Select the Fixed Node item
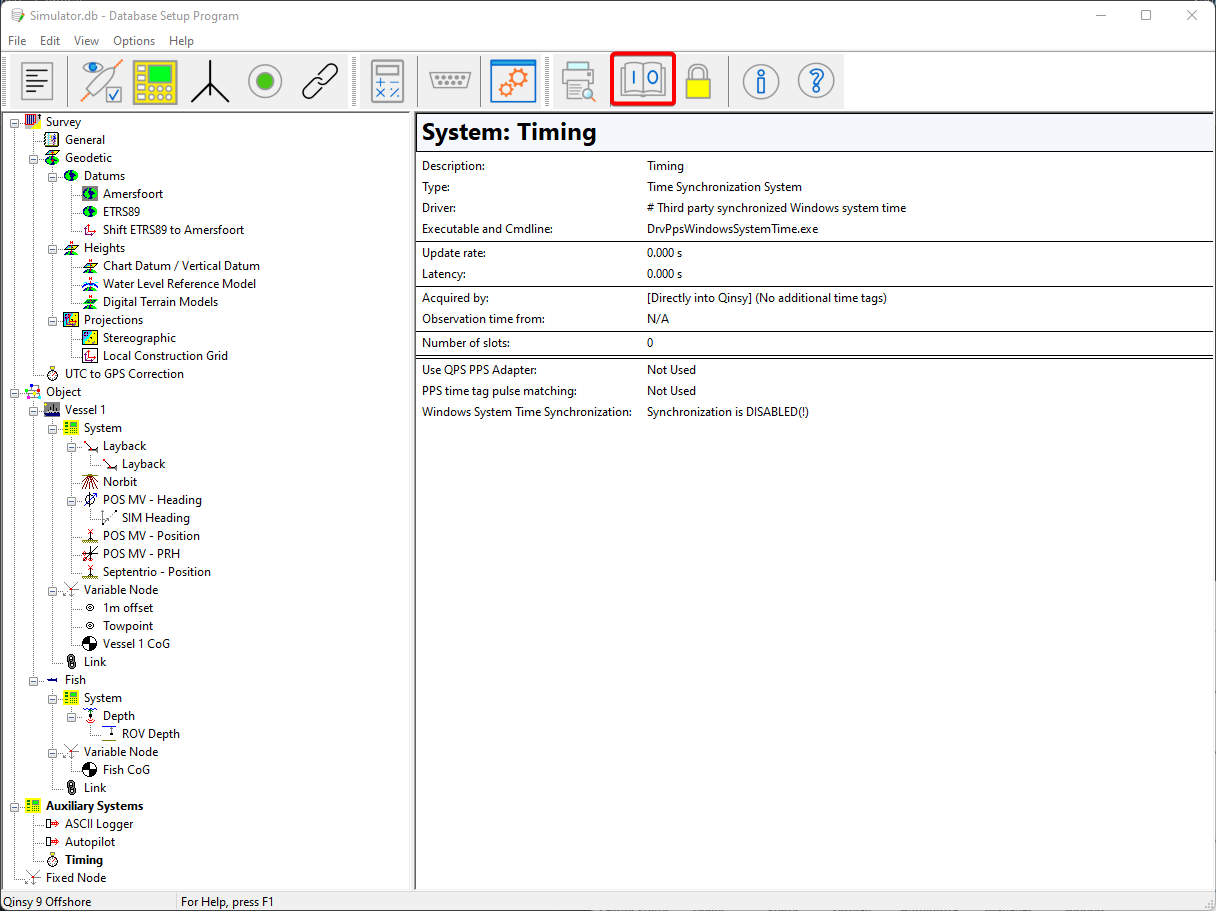The width and height of the screenshot is (1216, 911). click(76, 878)
